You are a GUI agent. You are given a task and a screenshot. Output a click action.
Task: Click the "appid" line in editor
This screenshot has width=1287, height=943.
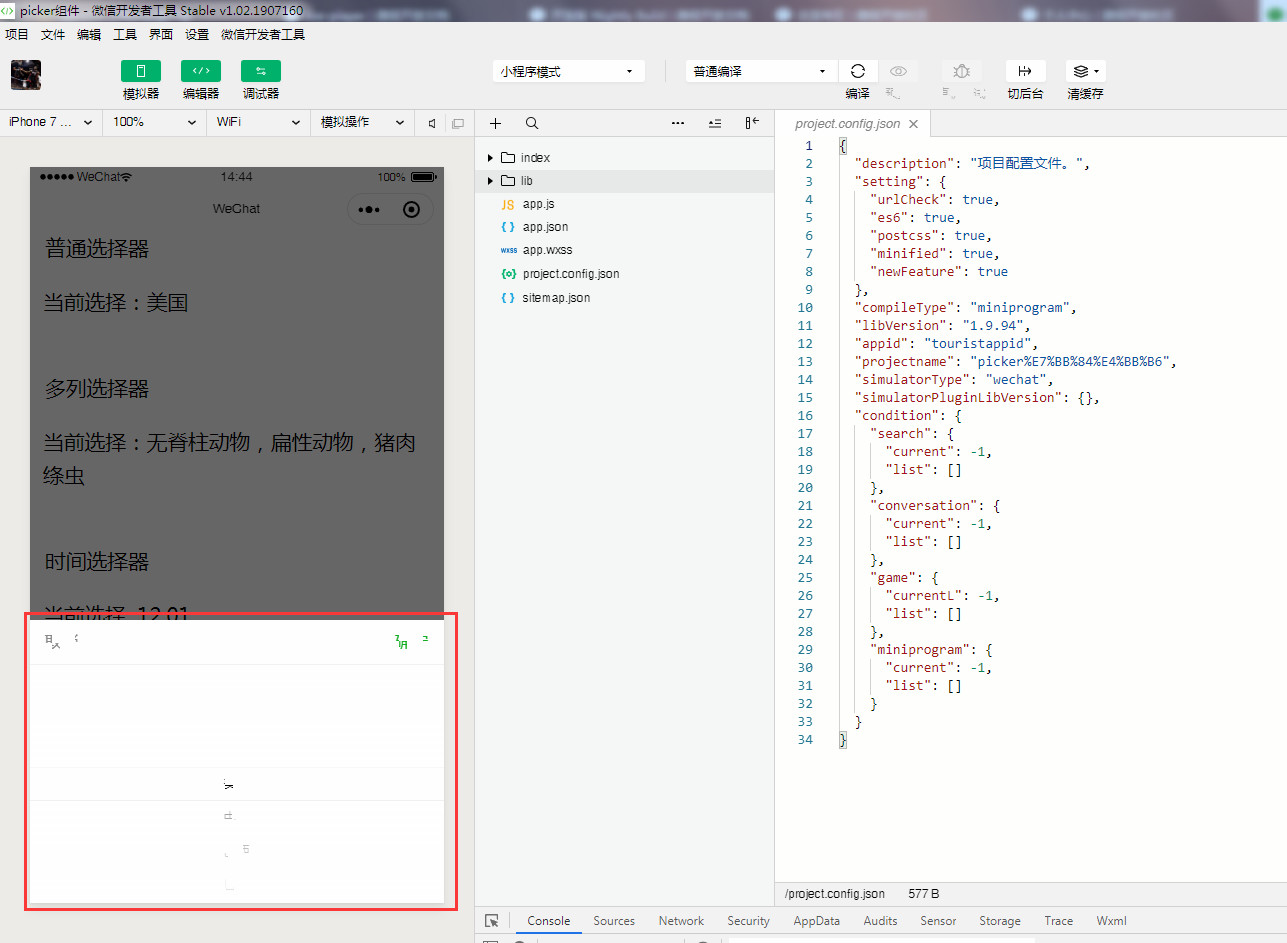coord(946,343)
